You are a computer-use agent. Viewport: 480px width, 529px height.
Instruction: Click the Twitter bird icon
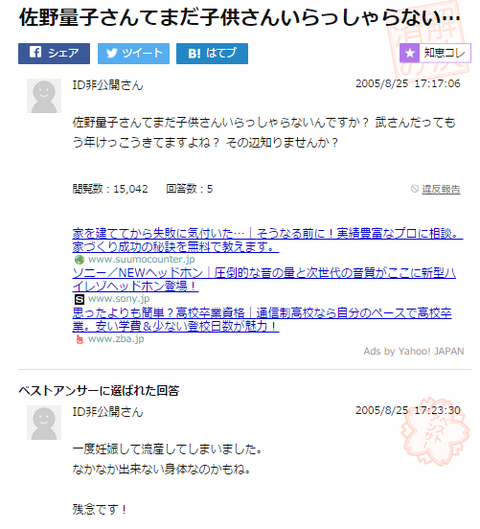point(112,53)
